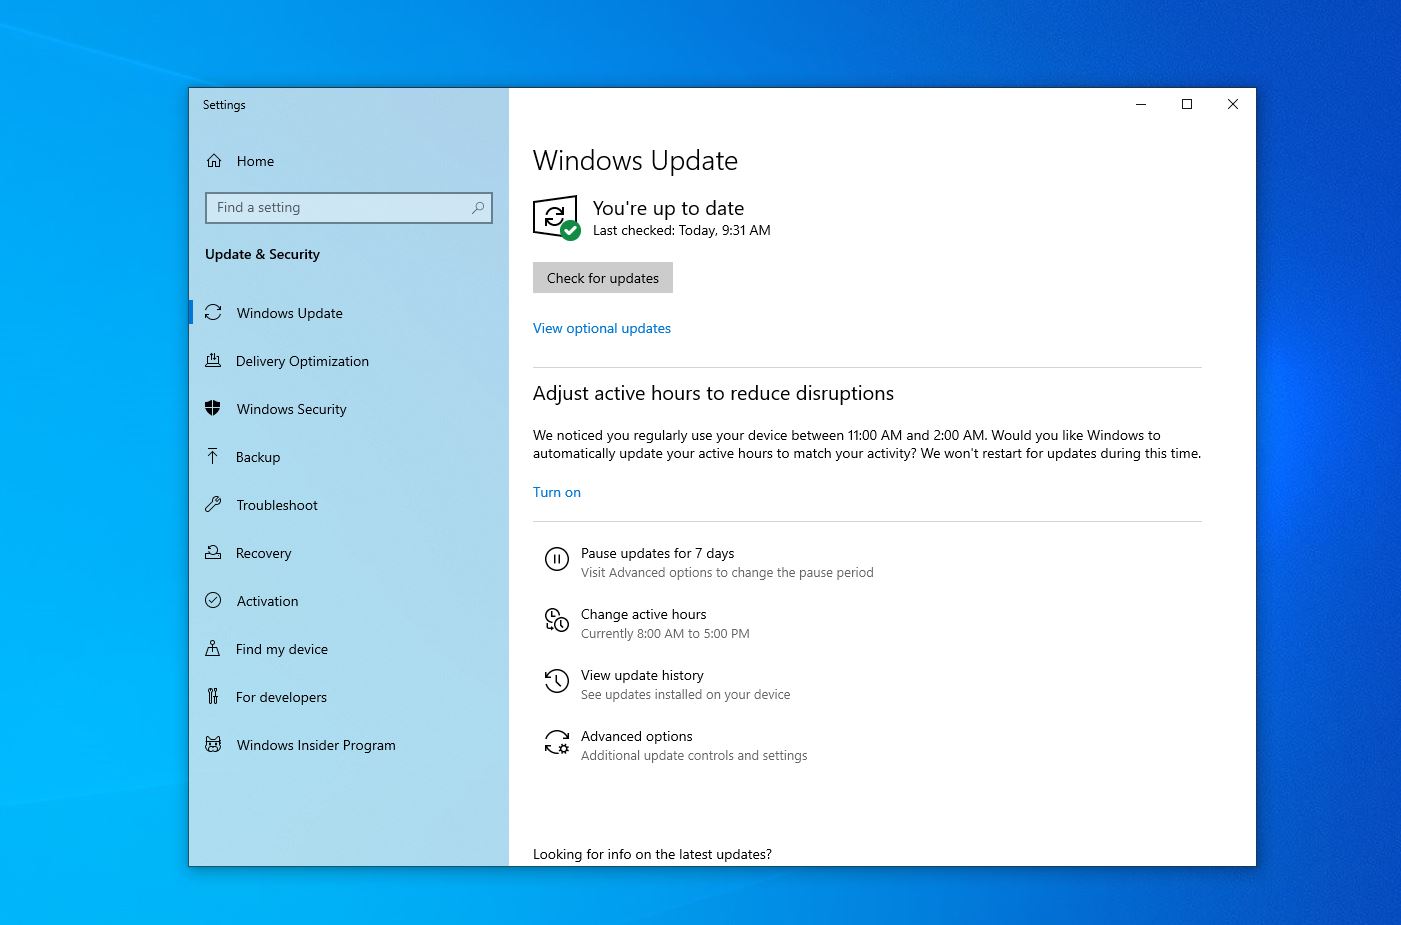Open Delivery Optimization from the sidebar
Viewport: 1401px width, 925px height.
(x=213, y=361)
